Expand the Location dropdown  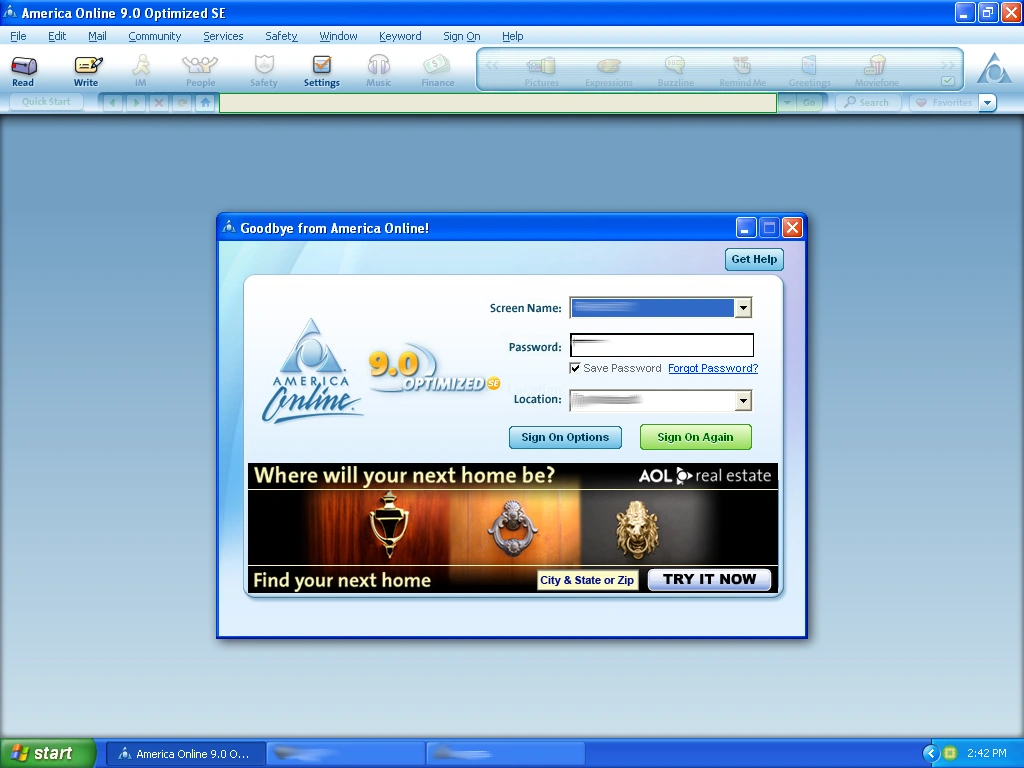pos(743,400)
